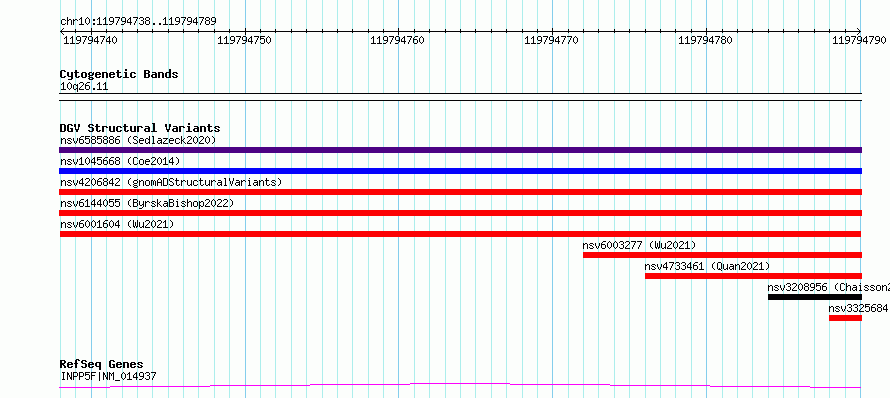This screenshot has width=890, height=398.
Task: Click ruler position 119794750
Action: [x=245, y=40]
